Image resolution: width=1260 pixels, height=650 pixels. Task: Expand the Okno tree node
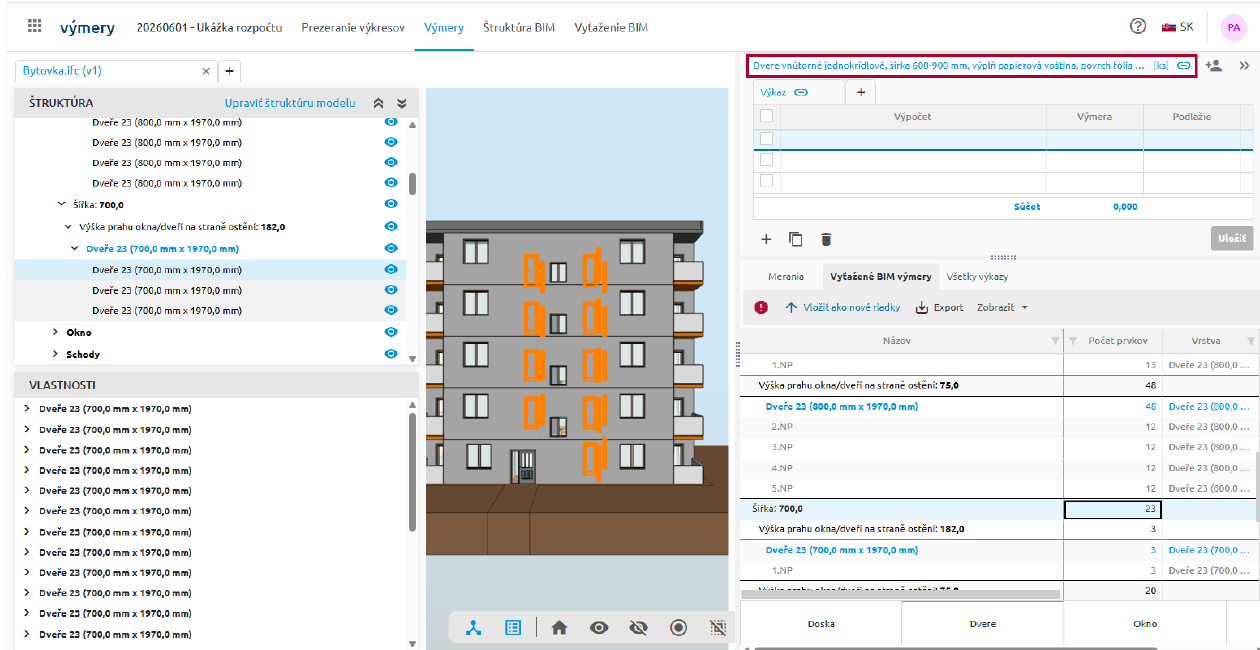(55, 332)
